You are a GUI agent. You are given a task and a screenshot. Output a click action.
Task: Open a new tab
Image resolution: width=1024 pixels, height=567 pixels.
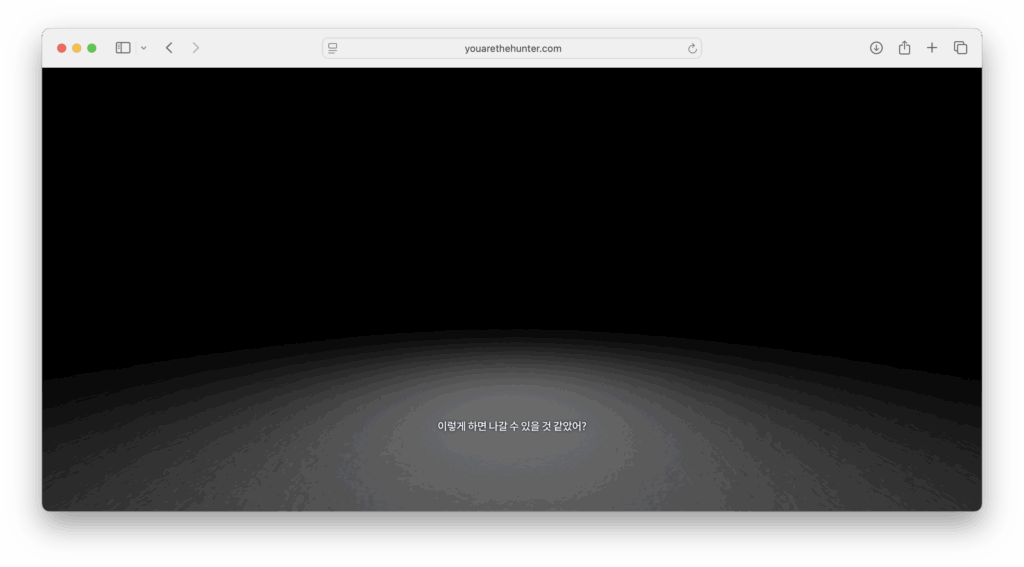coord(932,48)
